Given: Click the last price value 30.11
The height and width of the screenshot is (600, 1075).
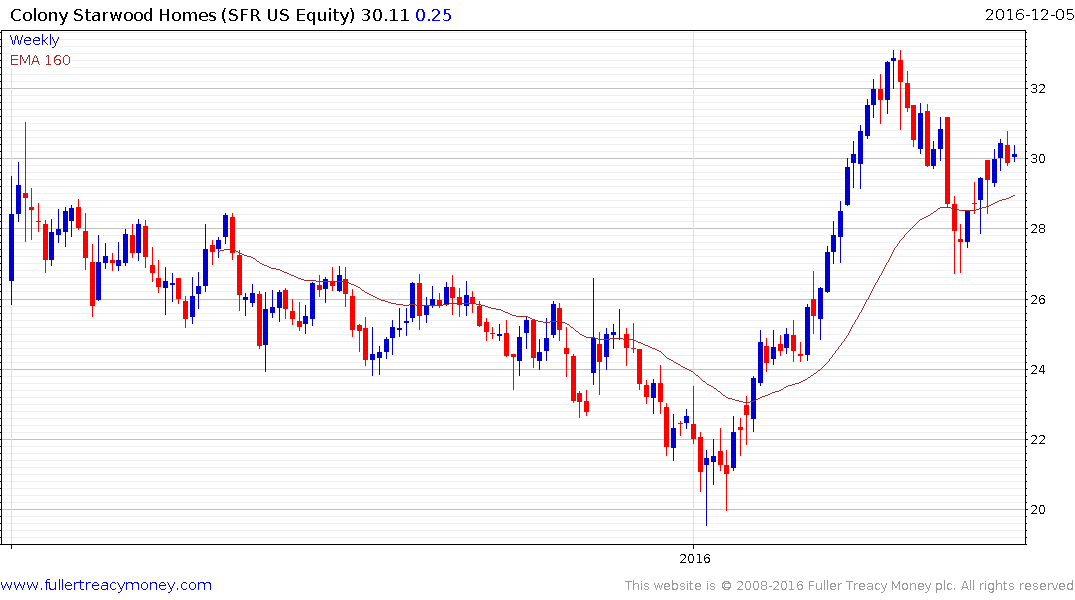Looking at the screenshot, I should (385, 15).
